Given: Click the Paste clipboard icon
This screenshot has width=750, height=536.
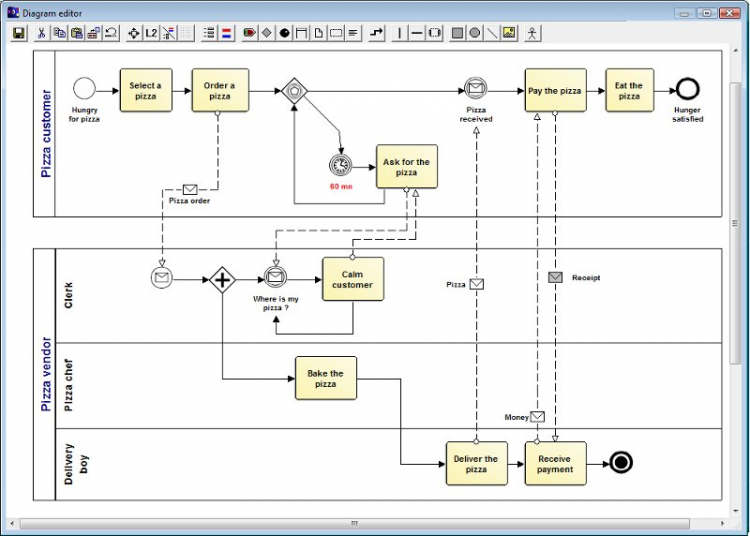Looking at the screenshot, I should pos(77,33).
